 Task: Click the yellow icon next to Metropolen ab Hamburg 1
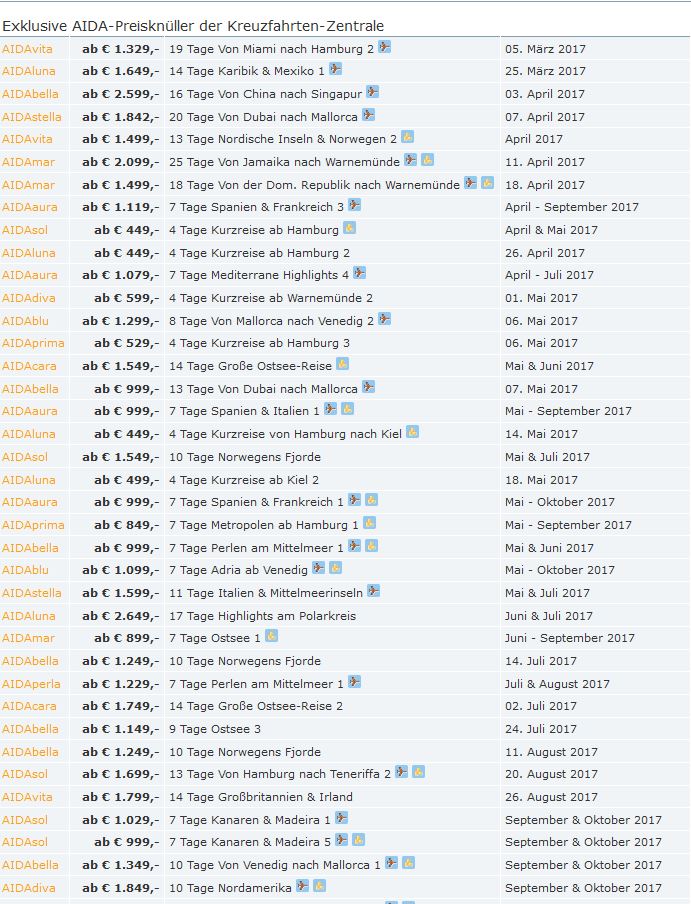click(x=369, y=522)
